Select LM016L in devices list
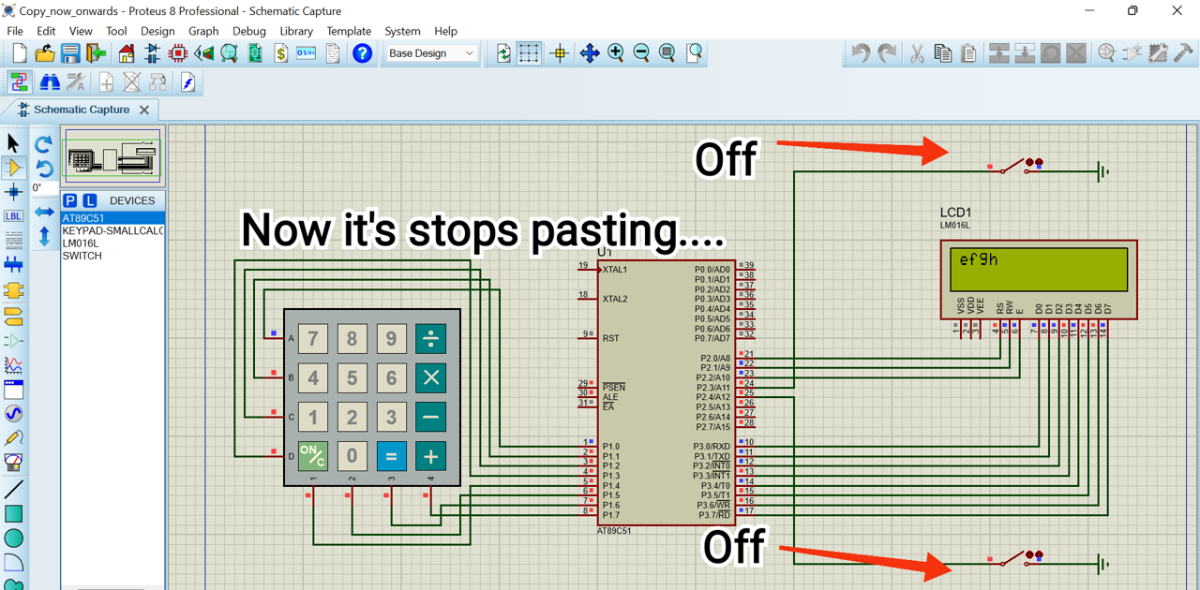Image resolution: width=1200 pixels, height=590 pixels. [112, 243]
